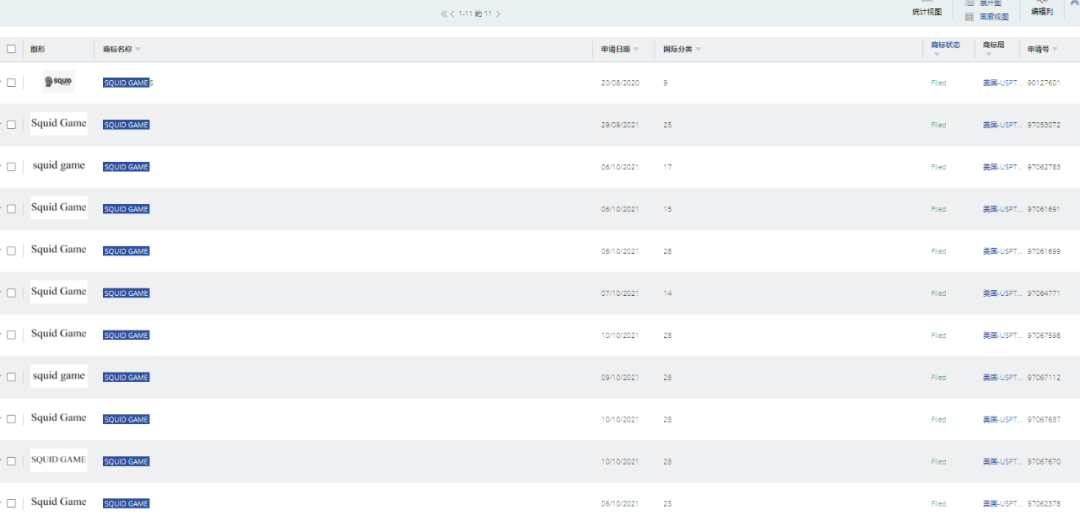Open the SQUID logo thumbnail for 90127601
The height and width of the screenshot is (532, 1080).
click(x=59, y=81)
